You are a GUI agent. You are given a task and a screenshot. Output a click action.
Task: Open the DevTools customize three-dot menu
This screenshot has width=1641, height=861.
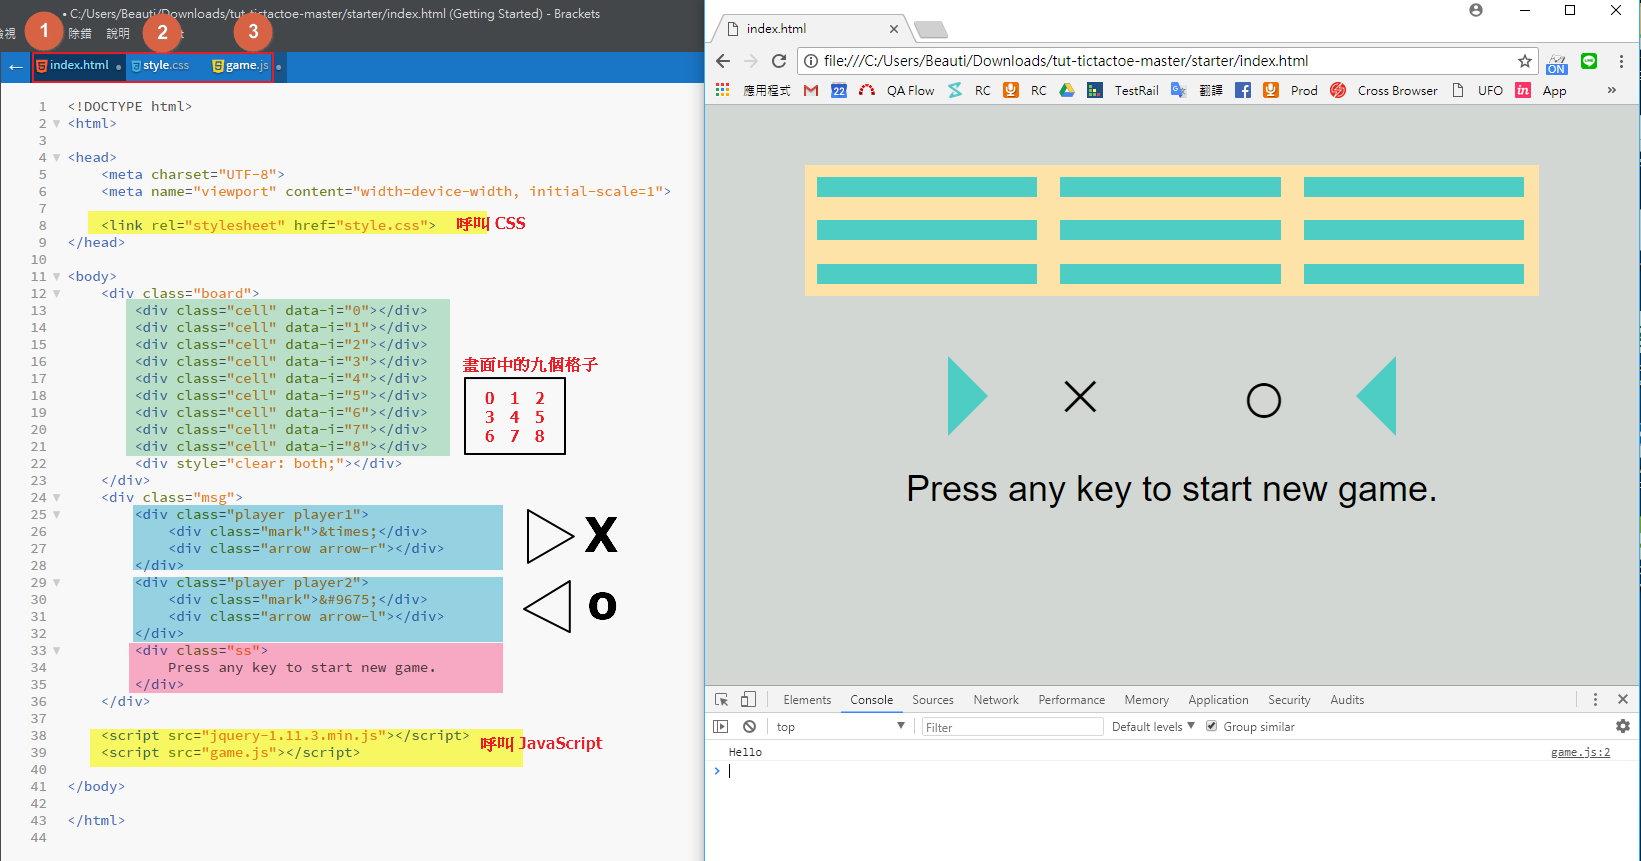(x=1596, y=700)
